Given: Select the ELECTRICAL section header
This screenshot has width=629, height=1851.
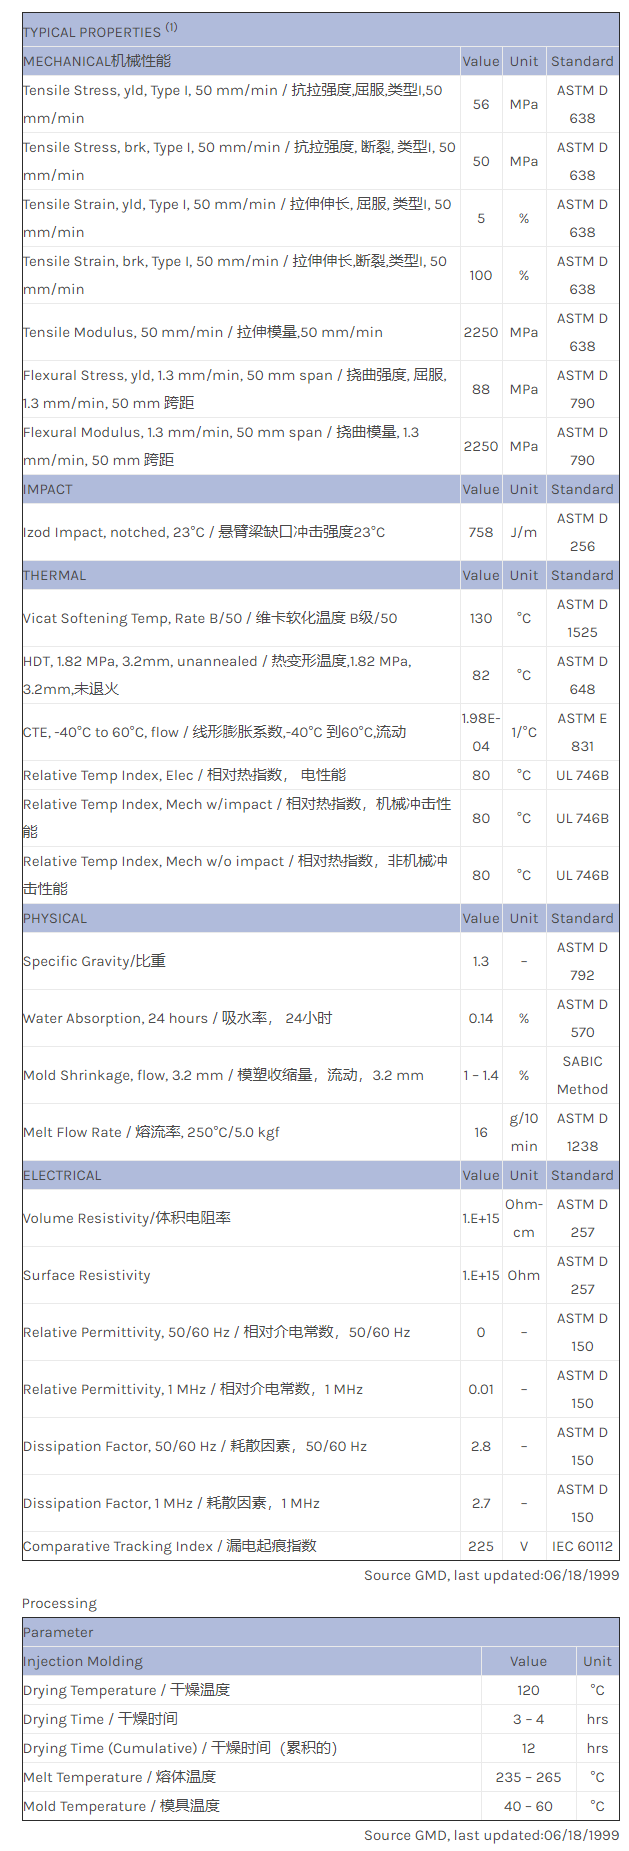Looking at the screenshot, I should tap(62, 1175).
